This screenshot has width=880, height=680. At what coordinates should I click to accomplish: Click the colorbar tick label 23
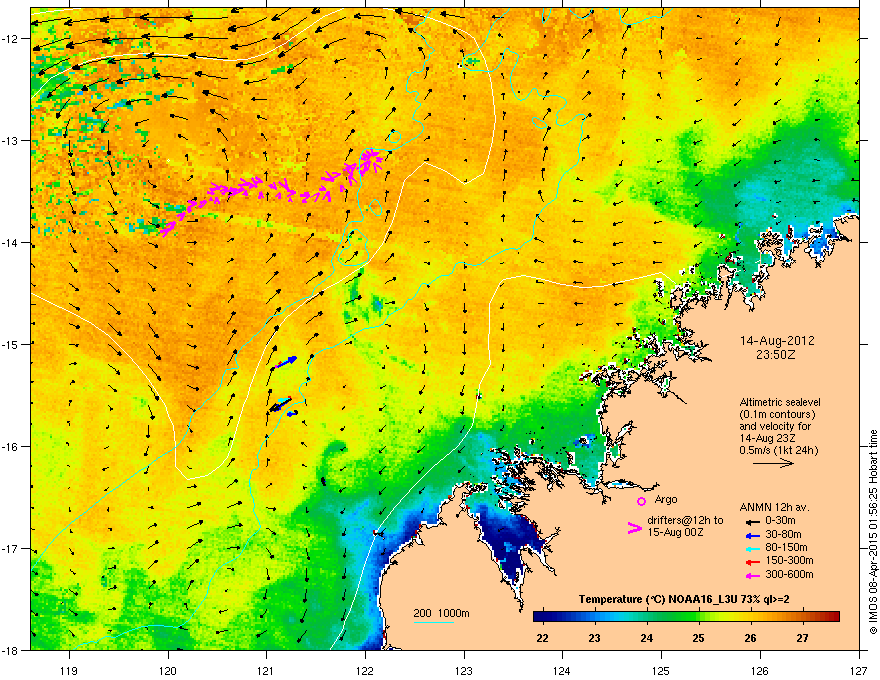point(594,638)
